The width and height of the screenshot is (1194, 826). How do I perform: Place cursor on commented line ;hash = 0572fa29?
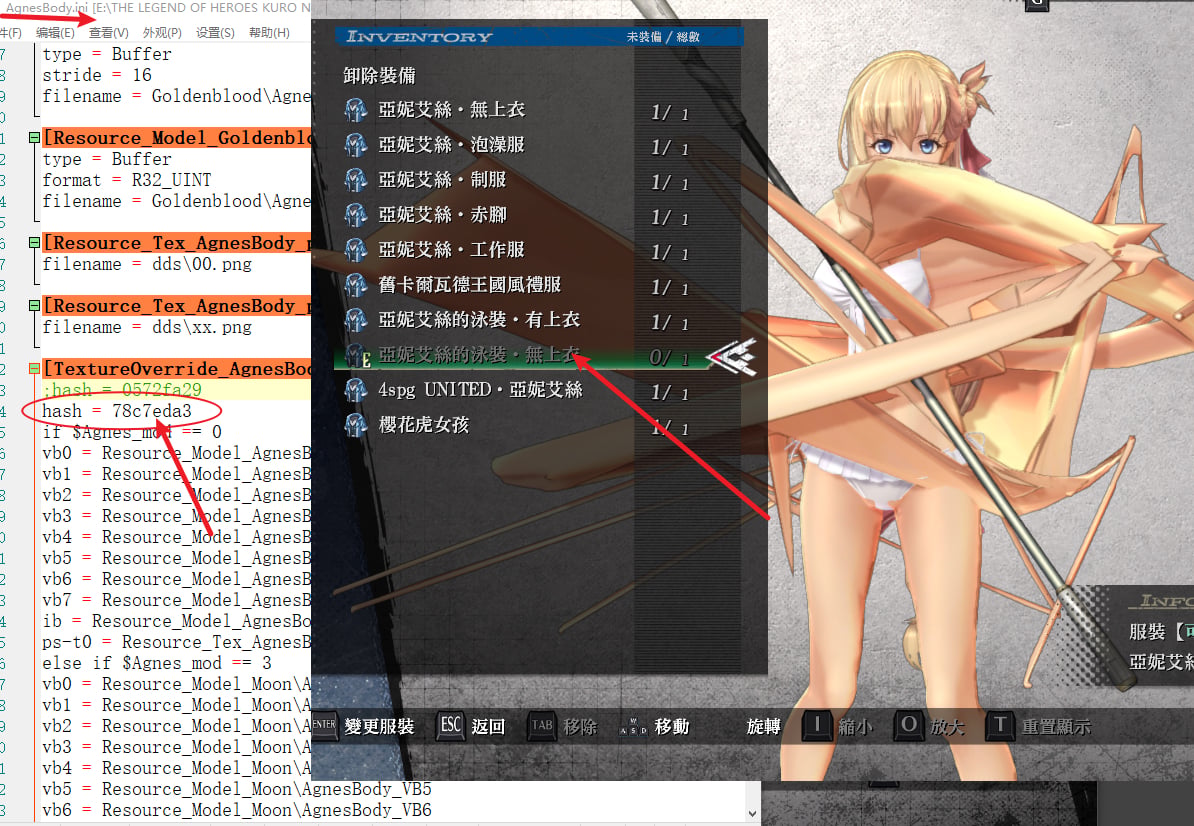click(x=122, y=390)
